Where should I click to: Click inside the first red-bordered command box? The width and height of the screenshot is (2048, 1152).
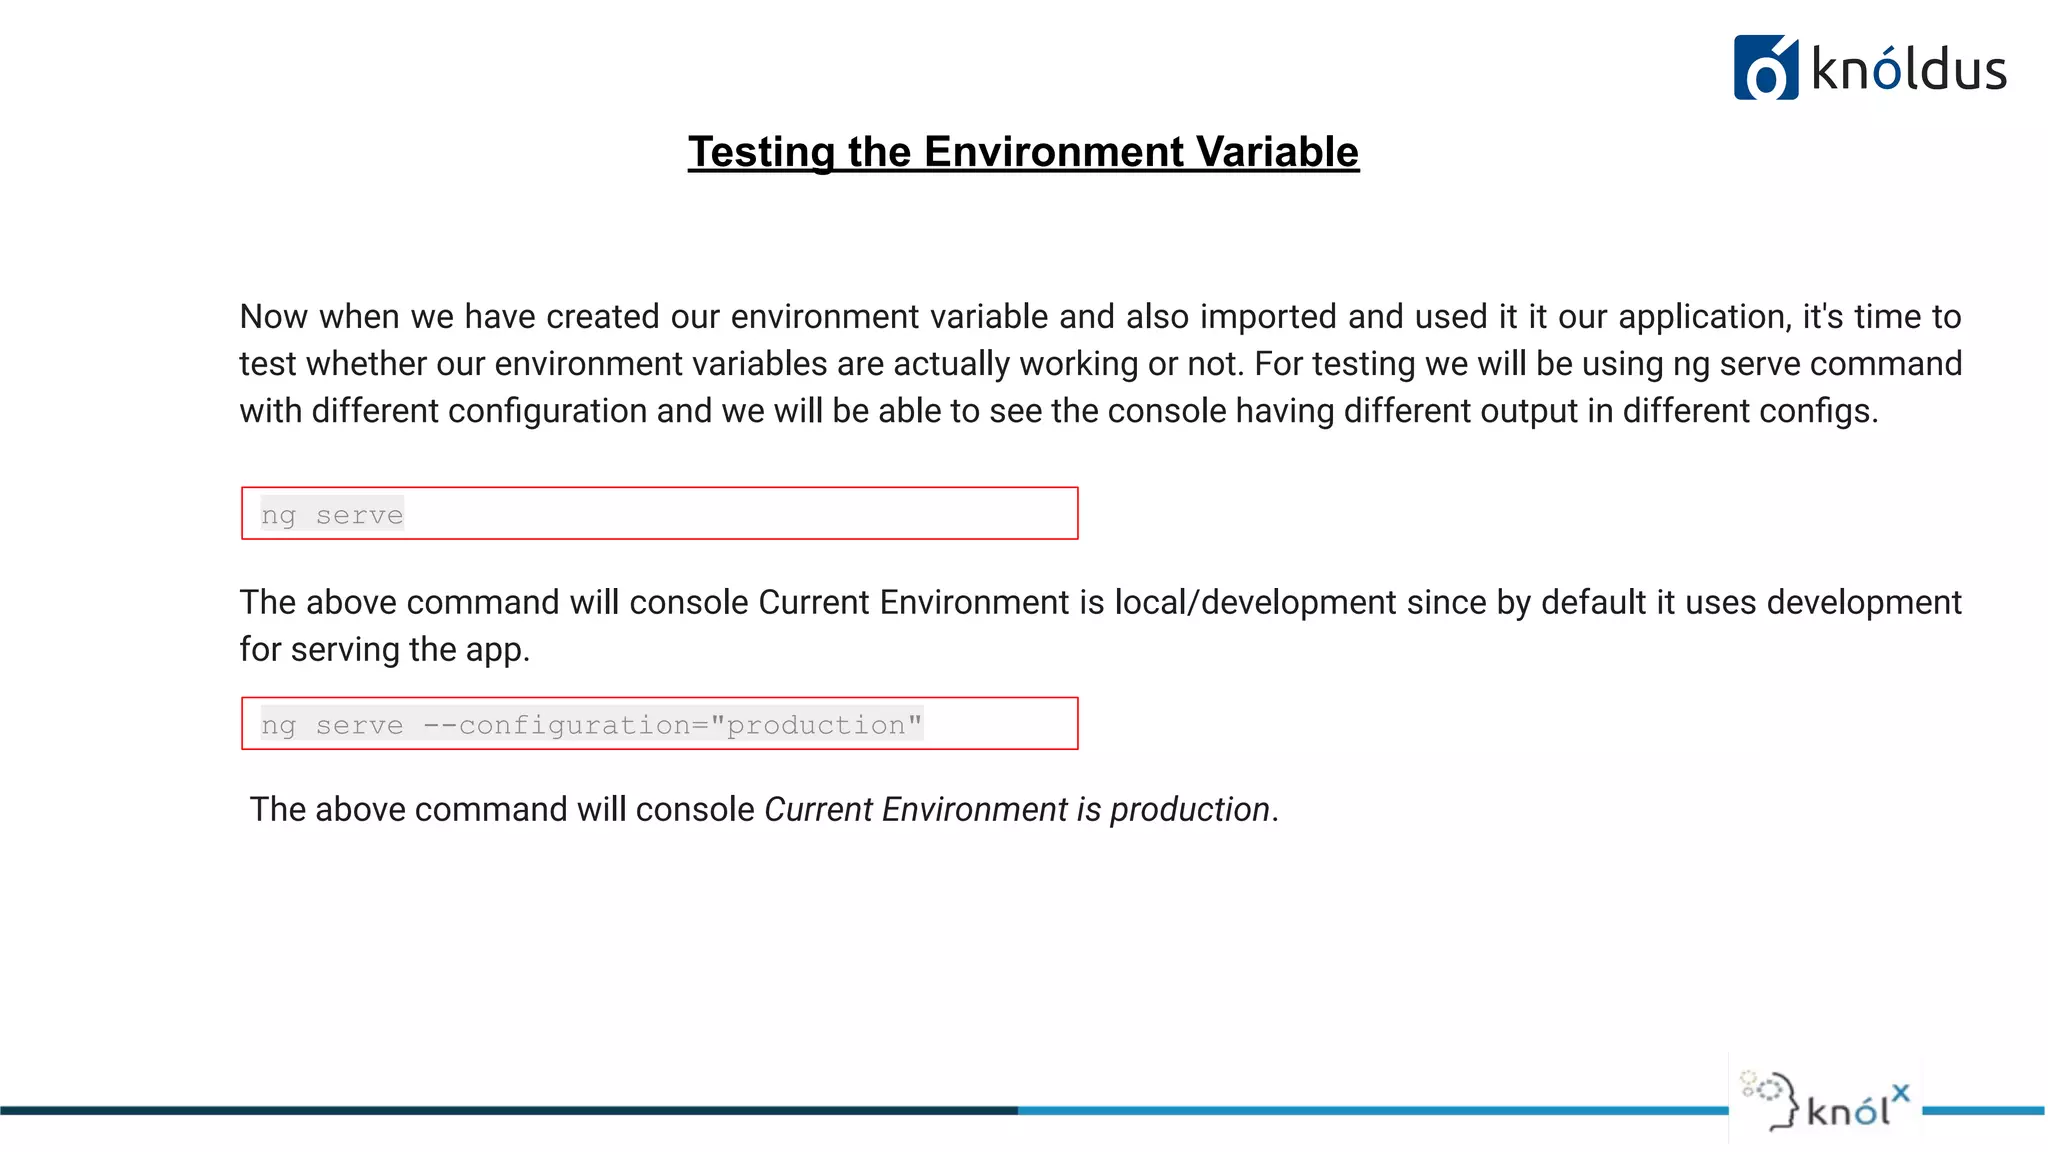(x=660, y=513)
